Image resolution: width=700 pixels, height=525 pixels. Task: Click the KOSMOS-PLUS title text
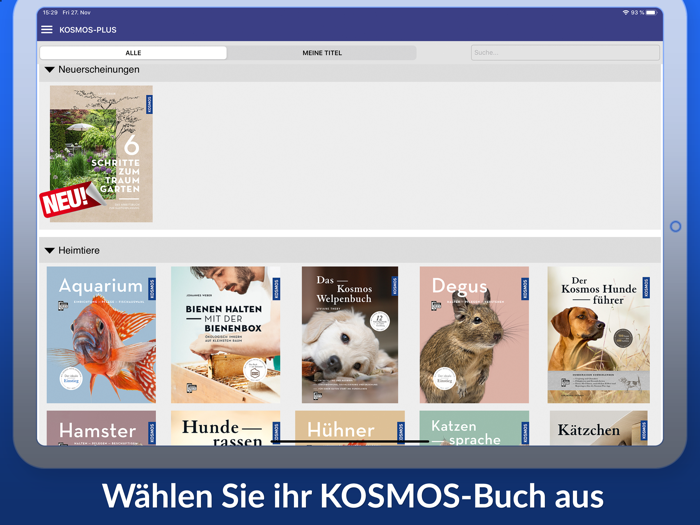point(88,30)
